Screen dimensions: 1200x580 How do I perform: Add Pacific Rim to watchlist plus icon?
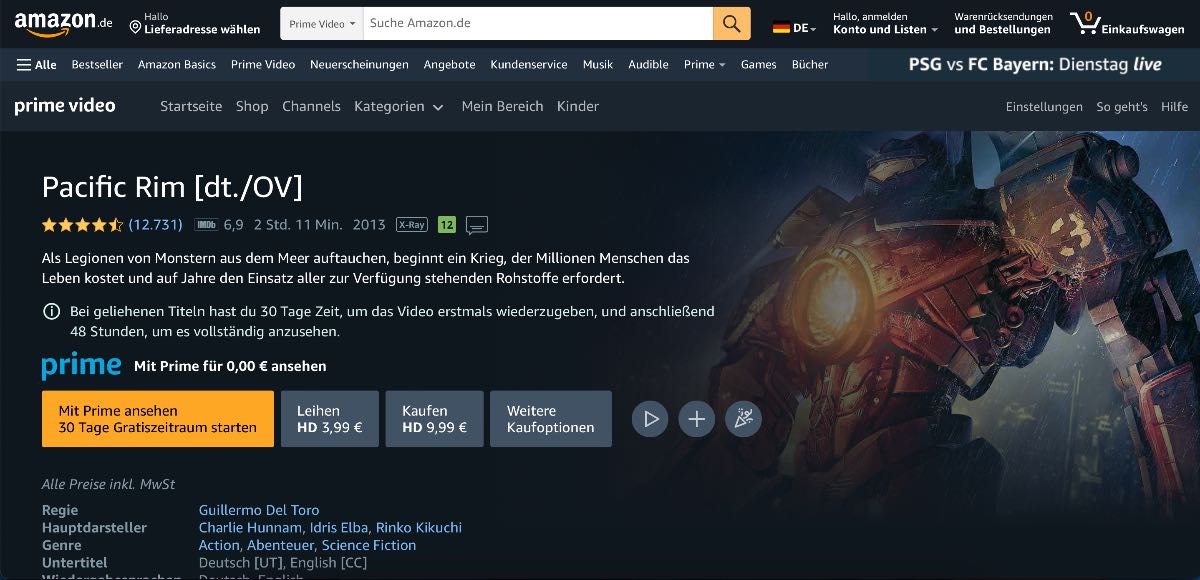[x=697, y=419]
